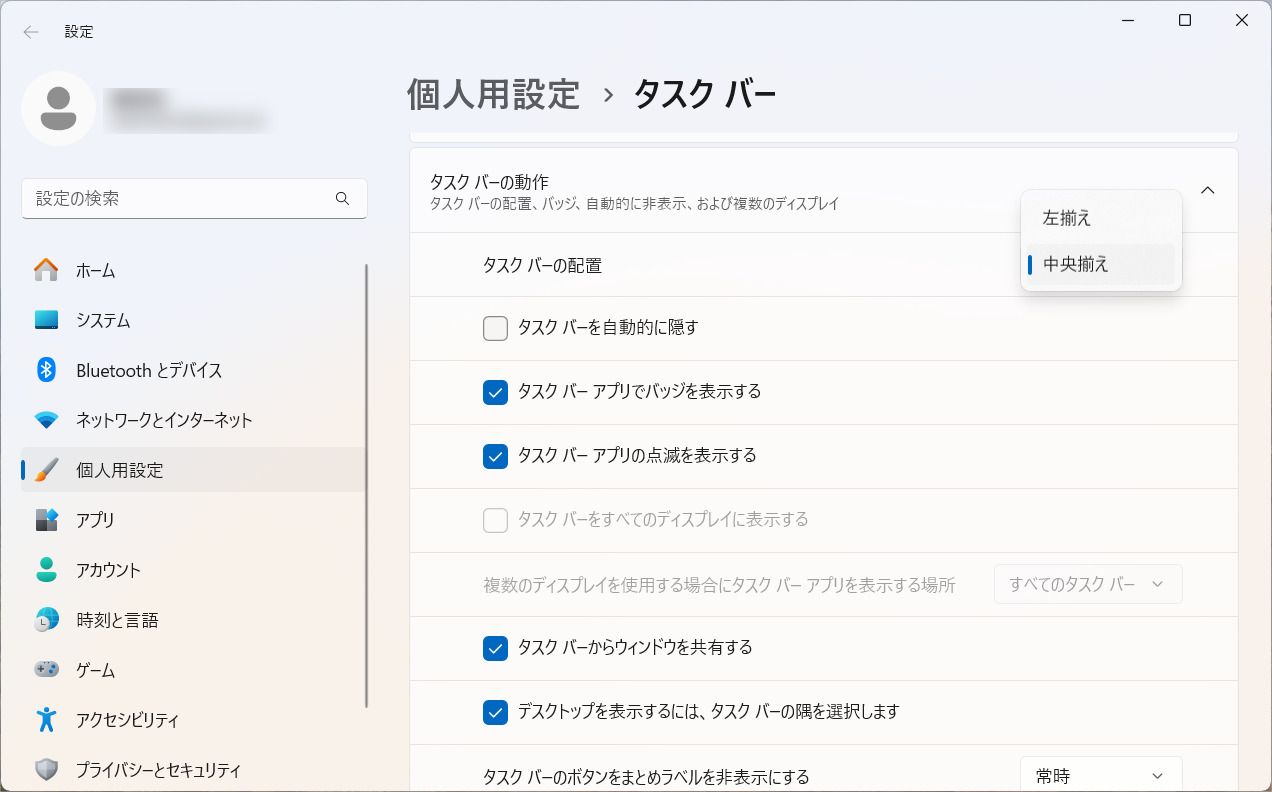
Task: Click the back arrow in title bar
Action: [x=31, y=32]
